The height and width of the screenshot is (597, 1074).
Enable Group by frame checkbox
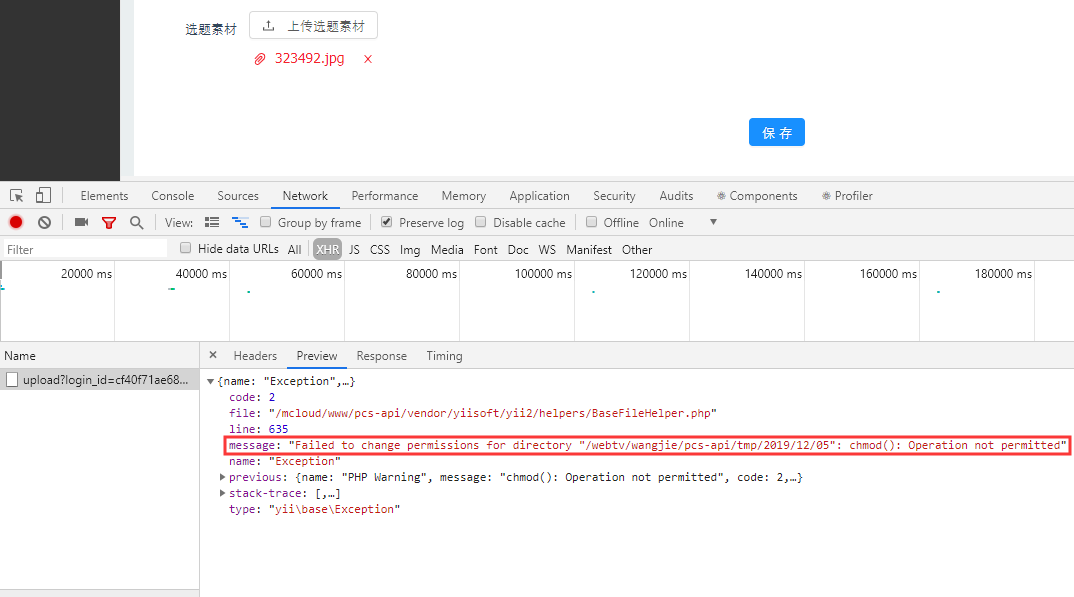pyautogui.click(x=266, y=222)
